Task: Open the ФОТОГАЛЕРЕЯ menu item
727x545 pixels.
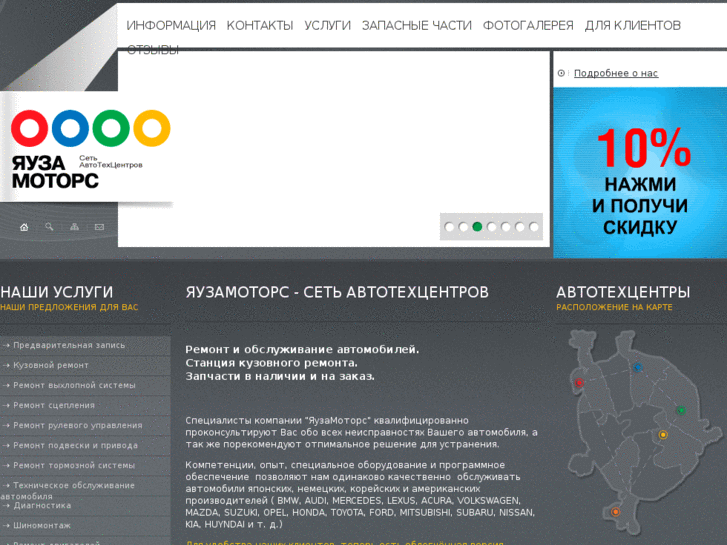Action: pos(528,26)
